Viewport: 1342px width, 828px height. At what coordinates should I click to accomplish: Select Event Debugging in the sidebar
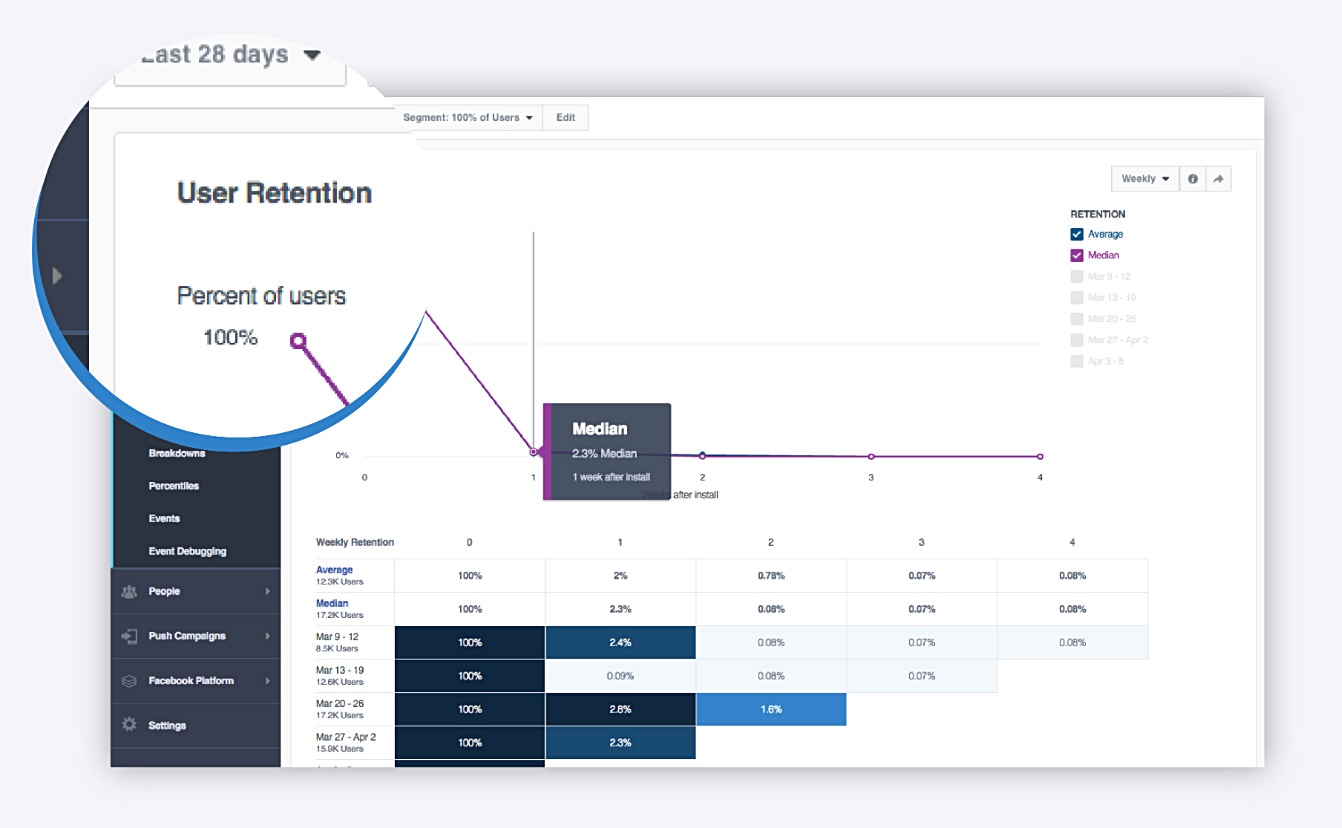coord(187,551)
